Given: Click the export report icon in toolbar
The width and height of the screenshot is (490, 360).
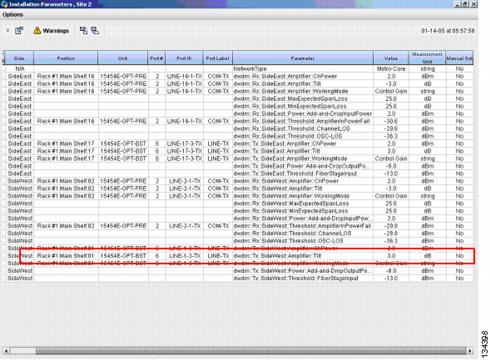Looking at the screenshot, I should [x=19, y=31].
